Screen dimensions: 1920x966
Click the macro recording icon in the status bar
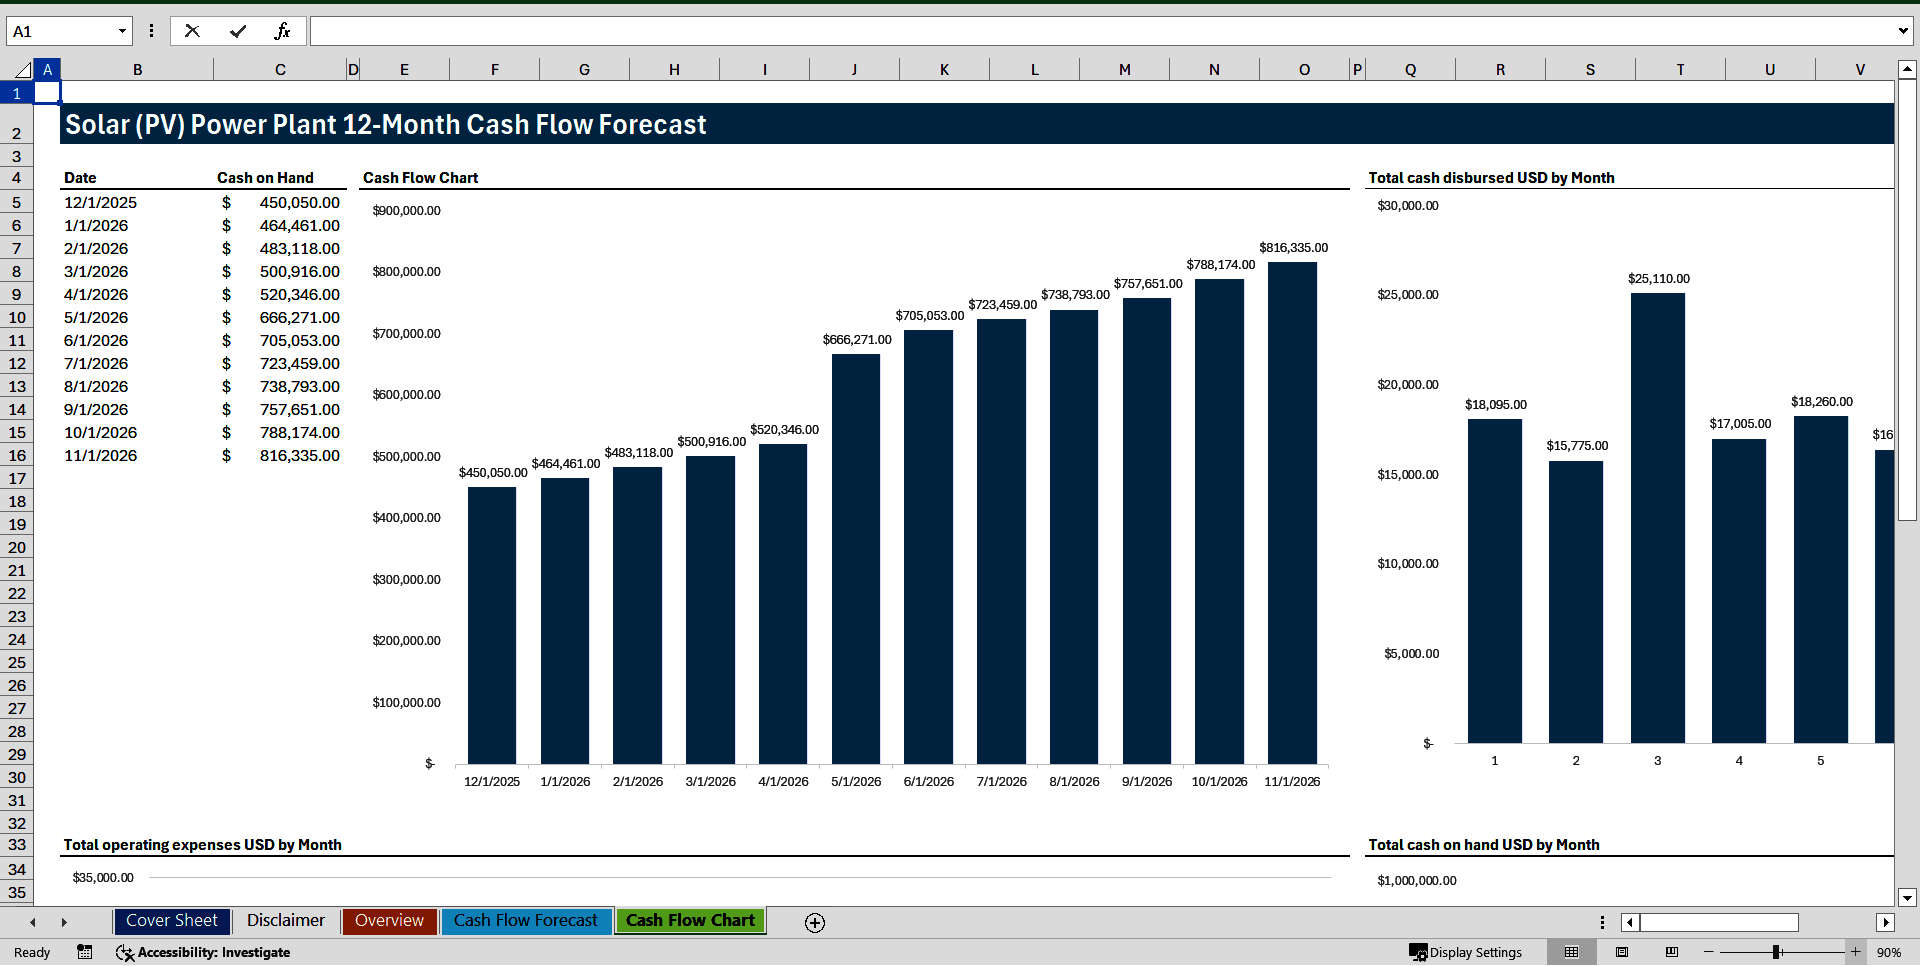85,952
